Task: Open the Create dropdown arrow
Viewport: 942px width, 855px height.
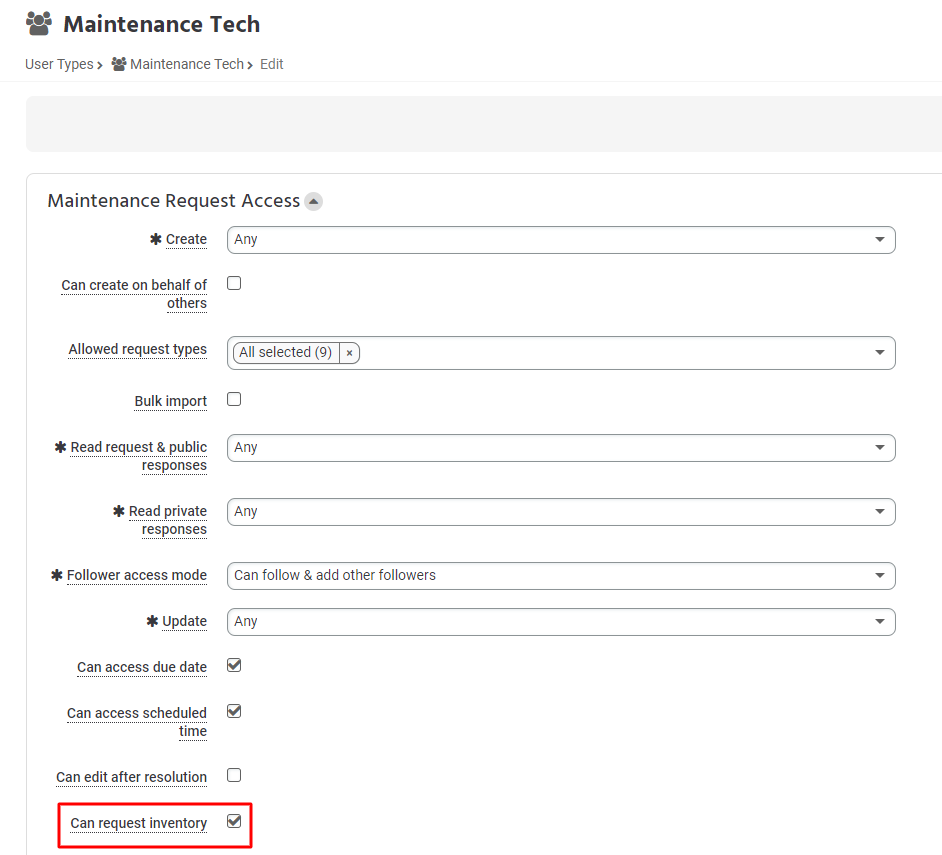Action: (880, 240)
